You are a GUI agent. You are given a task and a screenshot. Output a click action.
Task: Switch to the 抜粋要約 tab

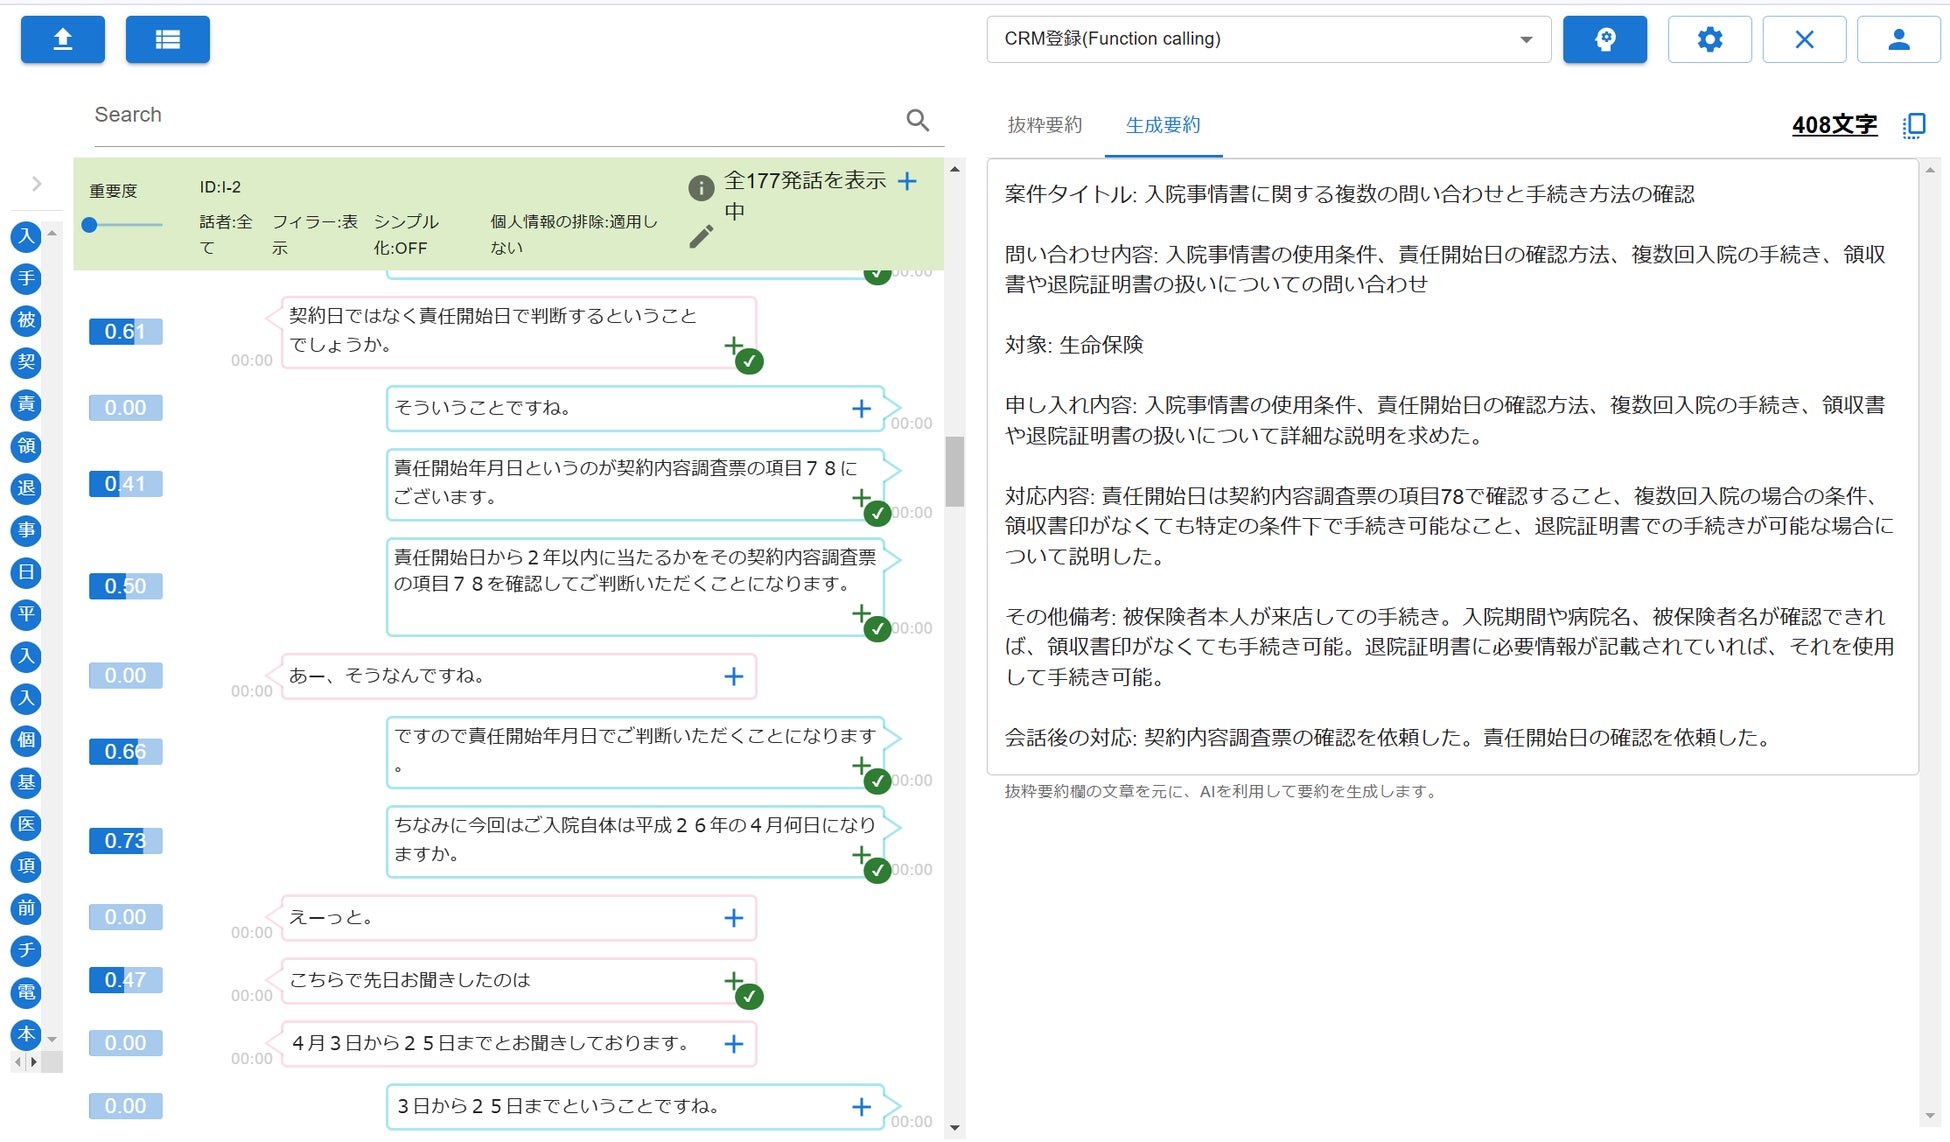click(x=1044, y=125)
